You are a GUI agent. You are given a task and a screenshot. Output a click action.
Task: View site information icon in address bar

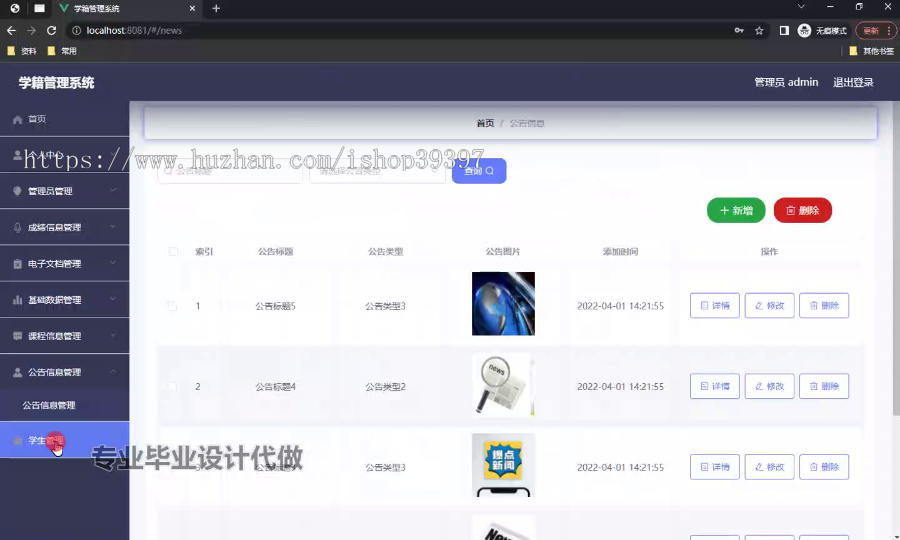[76, 30]
